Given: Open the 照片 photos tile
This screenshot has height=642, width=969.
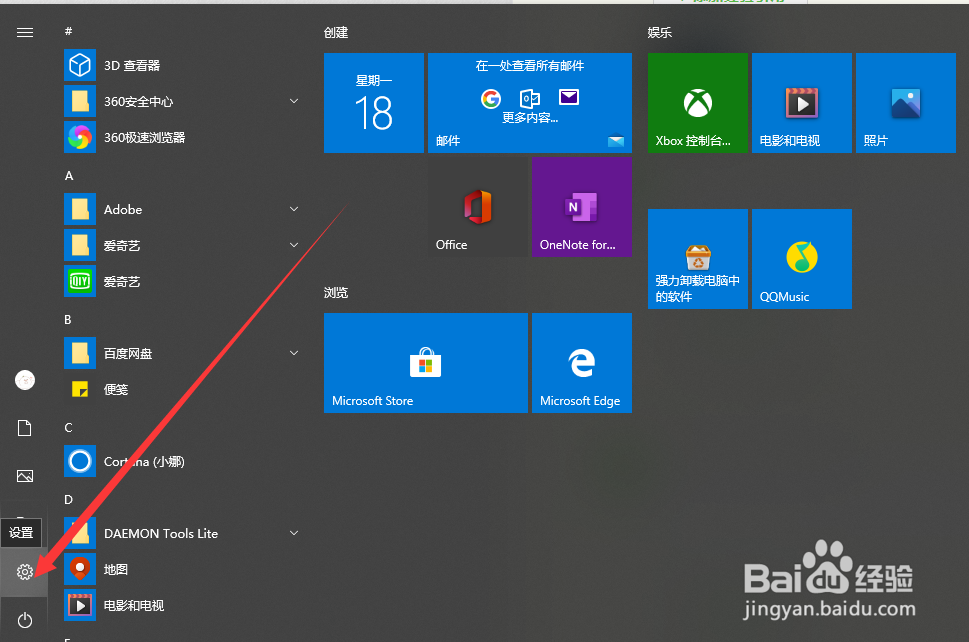Looking at the screenshot, I should (x=906, y=103).
